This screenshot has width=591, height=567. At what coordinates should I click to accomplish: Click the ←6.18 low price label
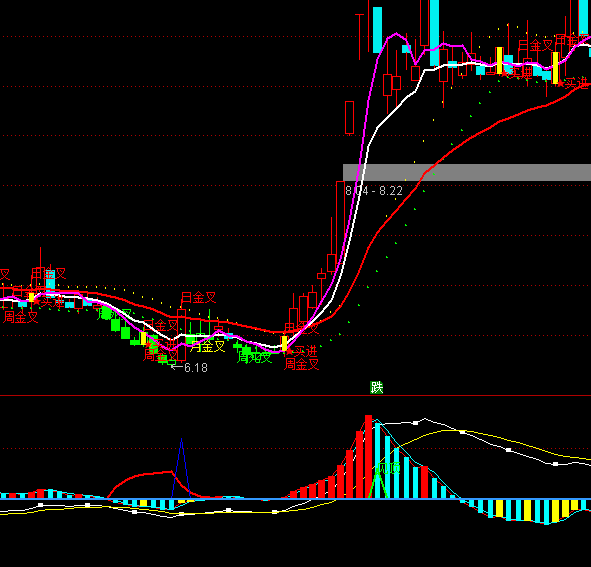click(189, 368)
